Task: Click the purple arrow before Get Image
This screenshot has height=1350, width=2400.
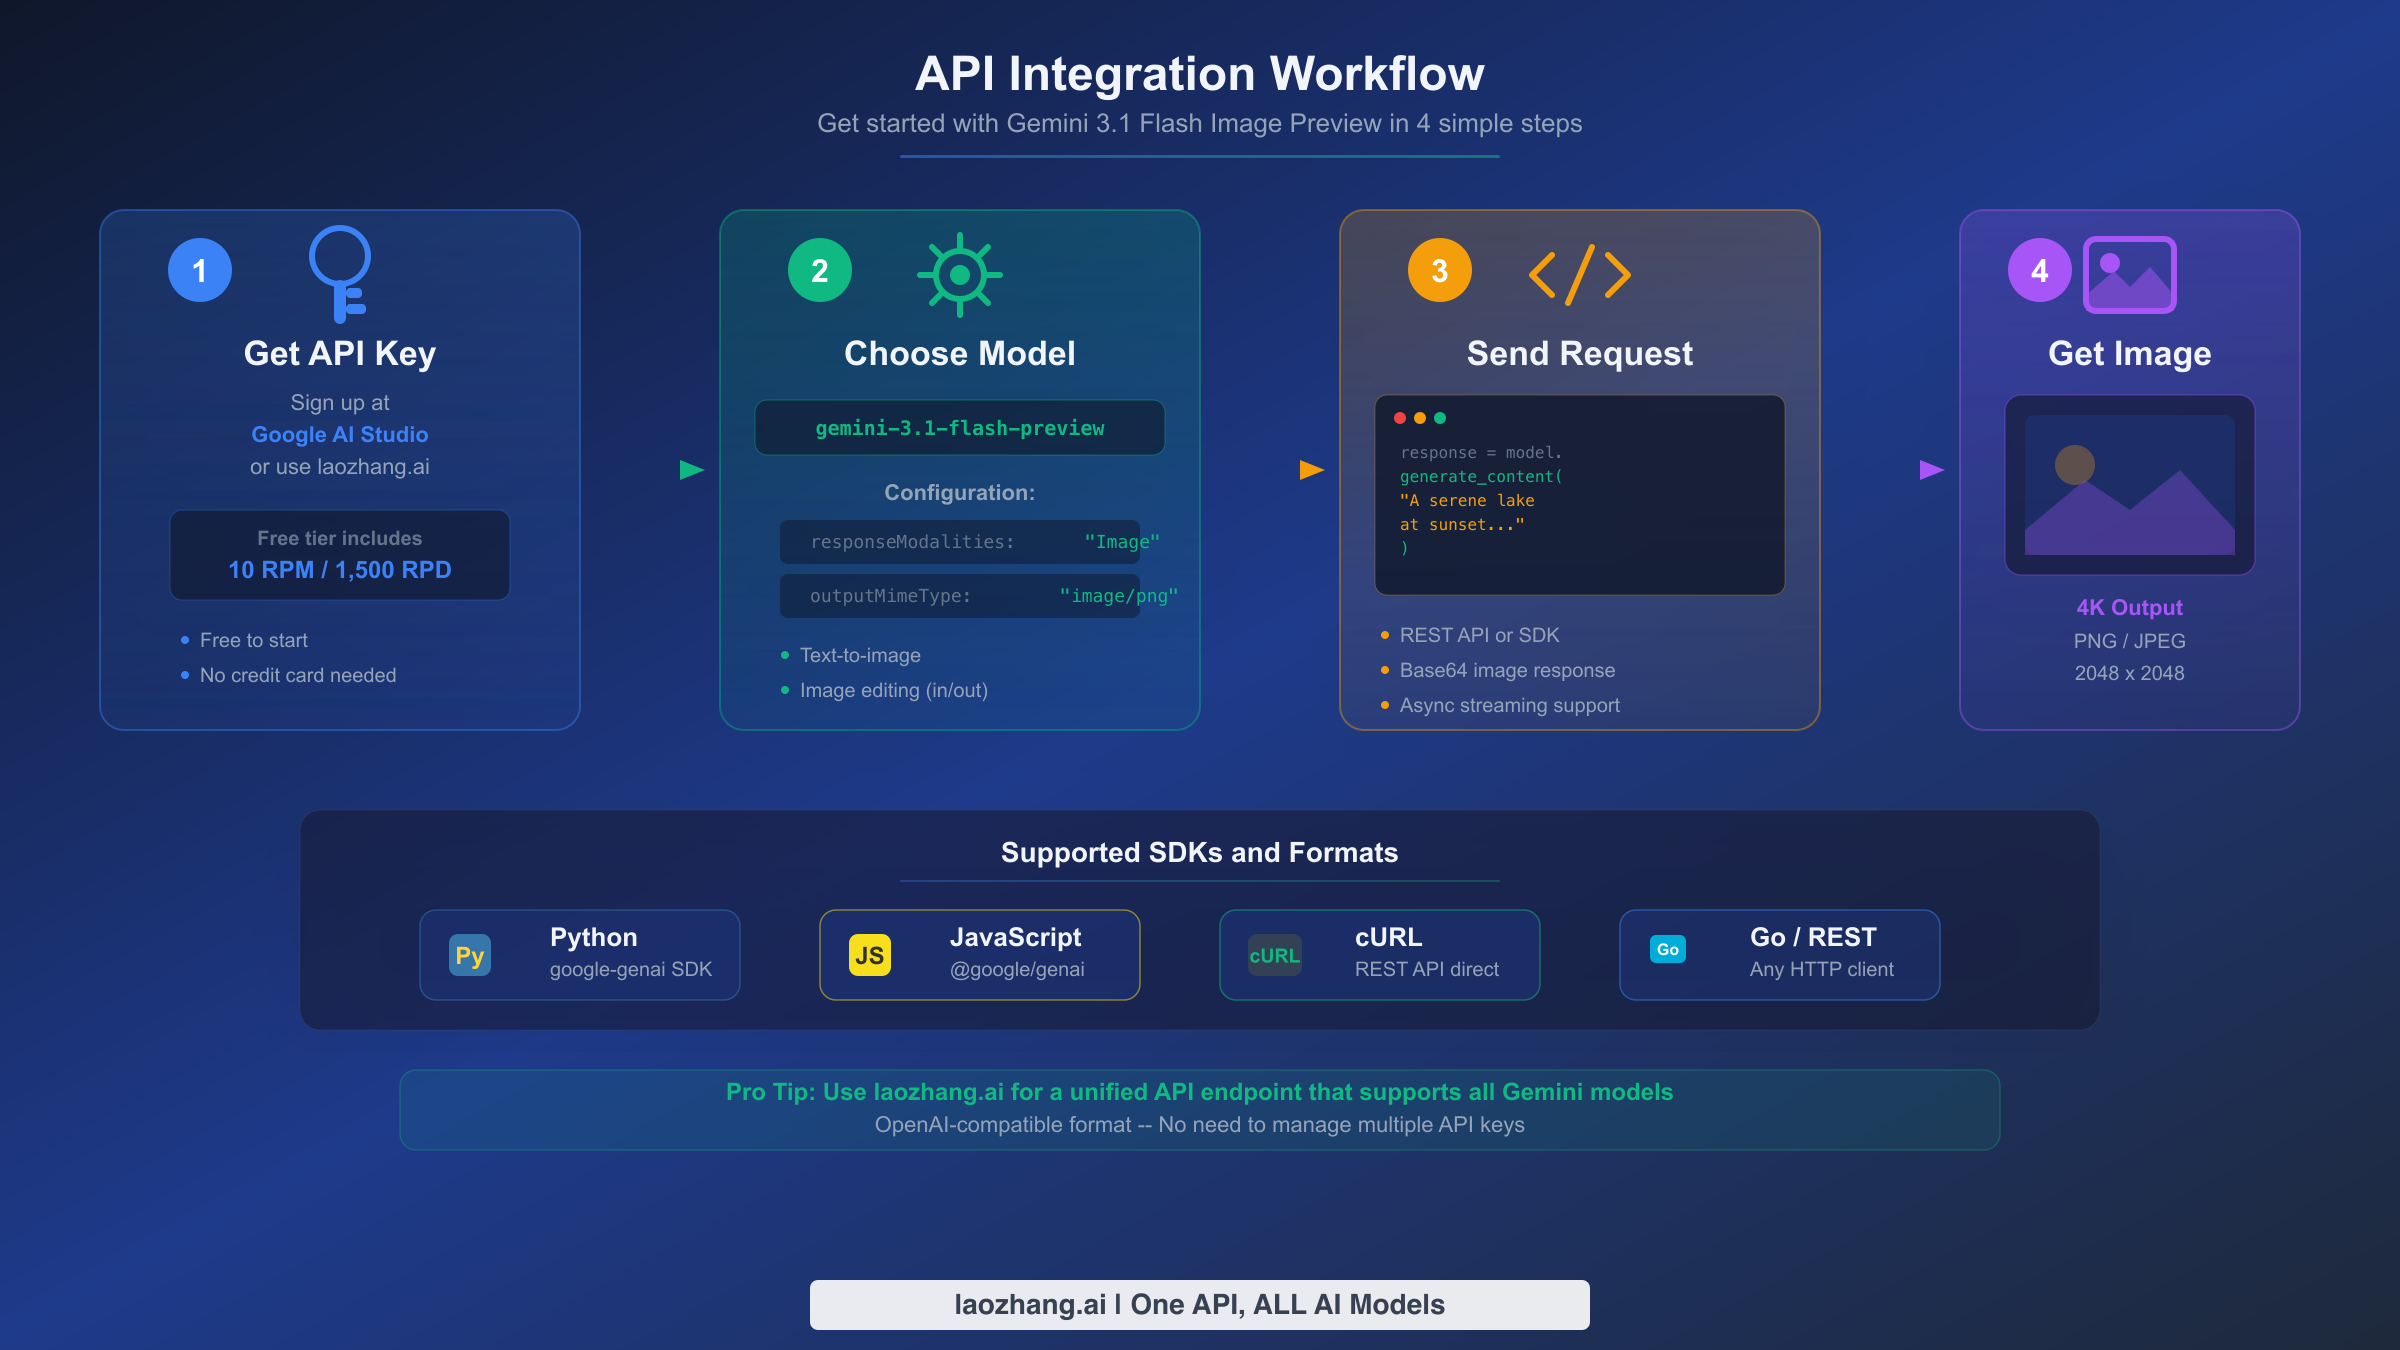Action: click(1929, 468)
